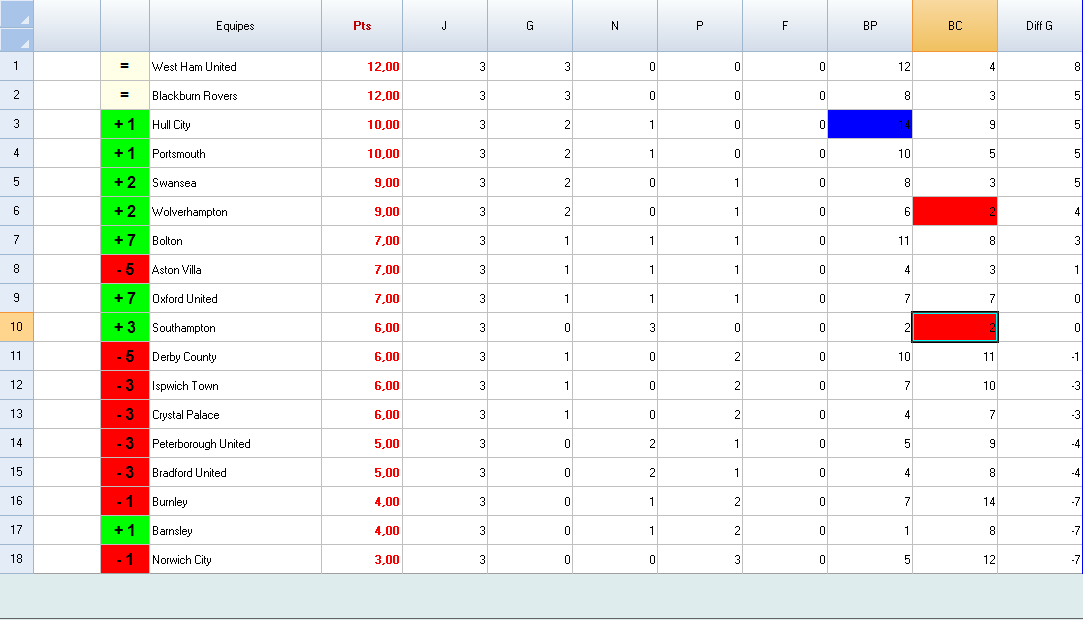This screenshot has height=620, width=1083.
Task: Click the red BC cell for Wolverhampton
Action: (x=955, y=211)
